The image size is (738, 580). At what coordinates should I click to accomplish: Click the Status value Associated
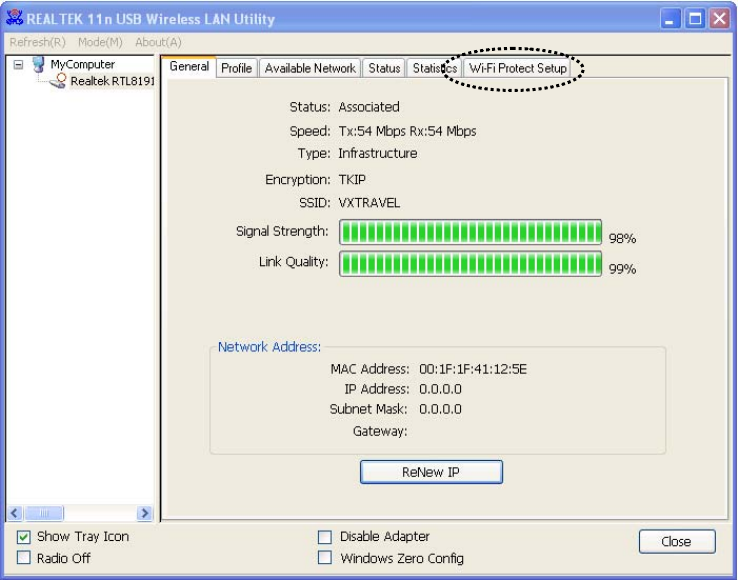[x=369, y=107]
